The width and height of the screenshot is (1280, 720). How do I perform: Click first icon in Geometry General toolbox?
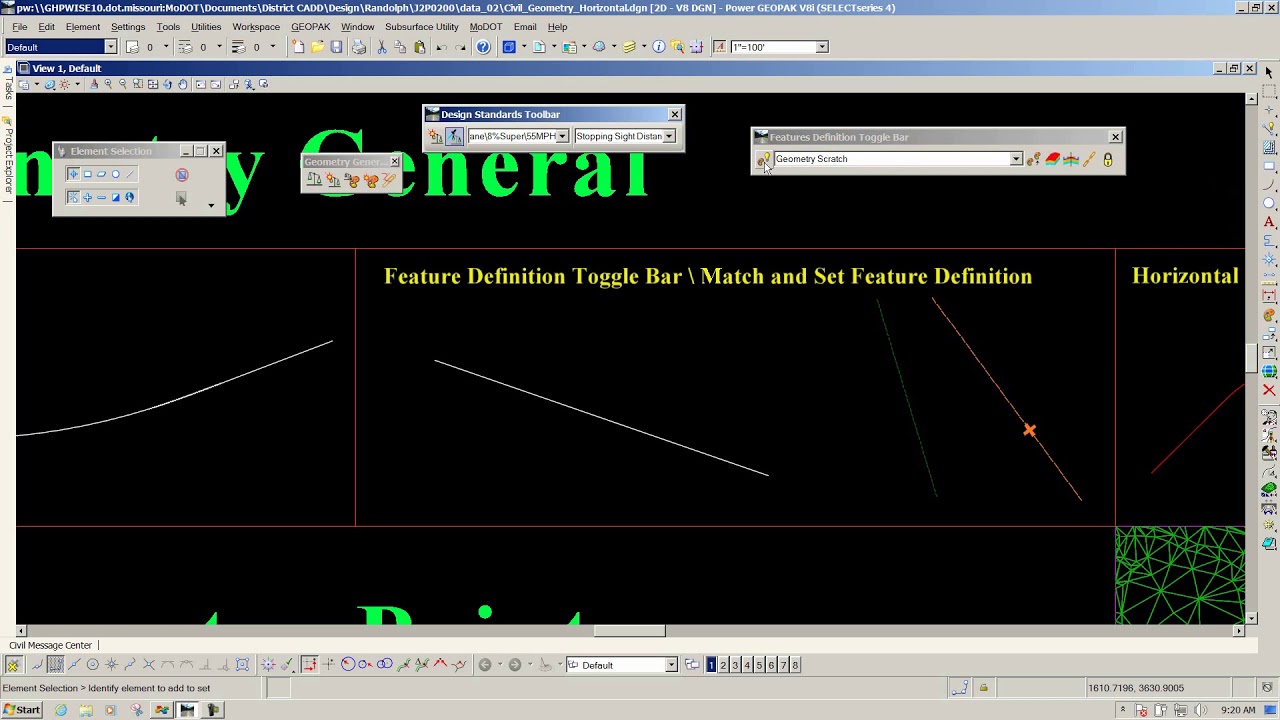coord(314,180)
